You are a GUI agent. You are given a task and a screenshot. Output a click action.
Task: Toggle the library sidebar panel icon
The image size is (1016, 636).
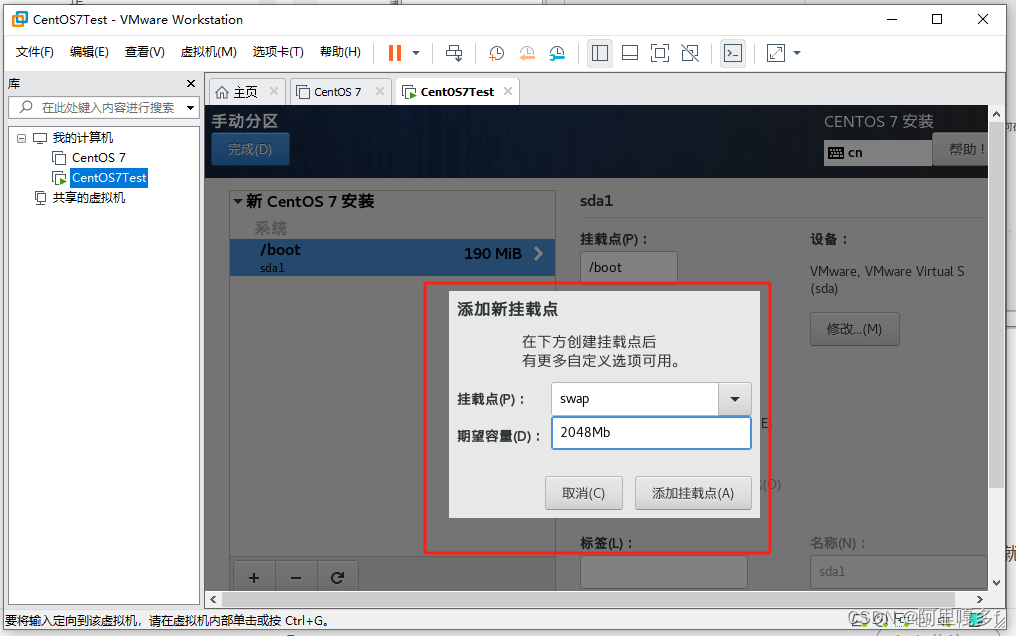[x=600, y=53]
